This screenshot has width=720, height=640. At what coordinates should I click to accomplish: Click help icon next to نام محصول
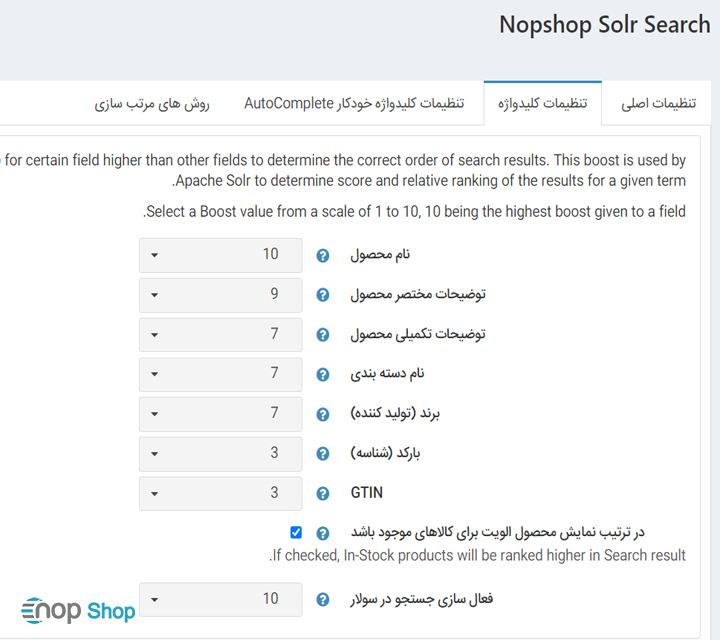(323, 255)
